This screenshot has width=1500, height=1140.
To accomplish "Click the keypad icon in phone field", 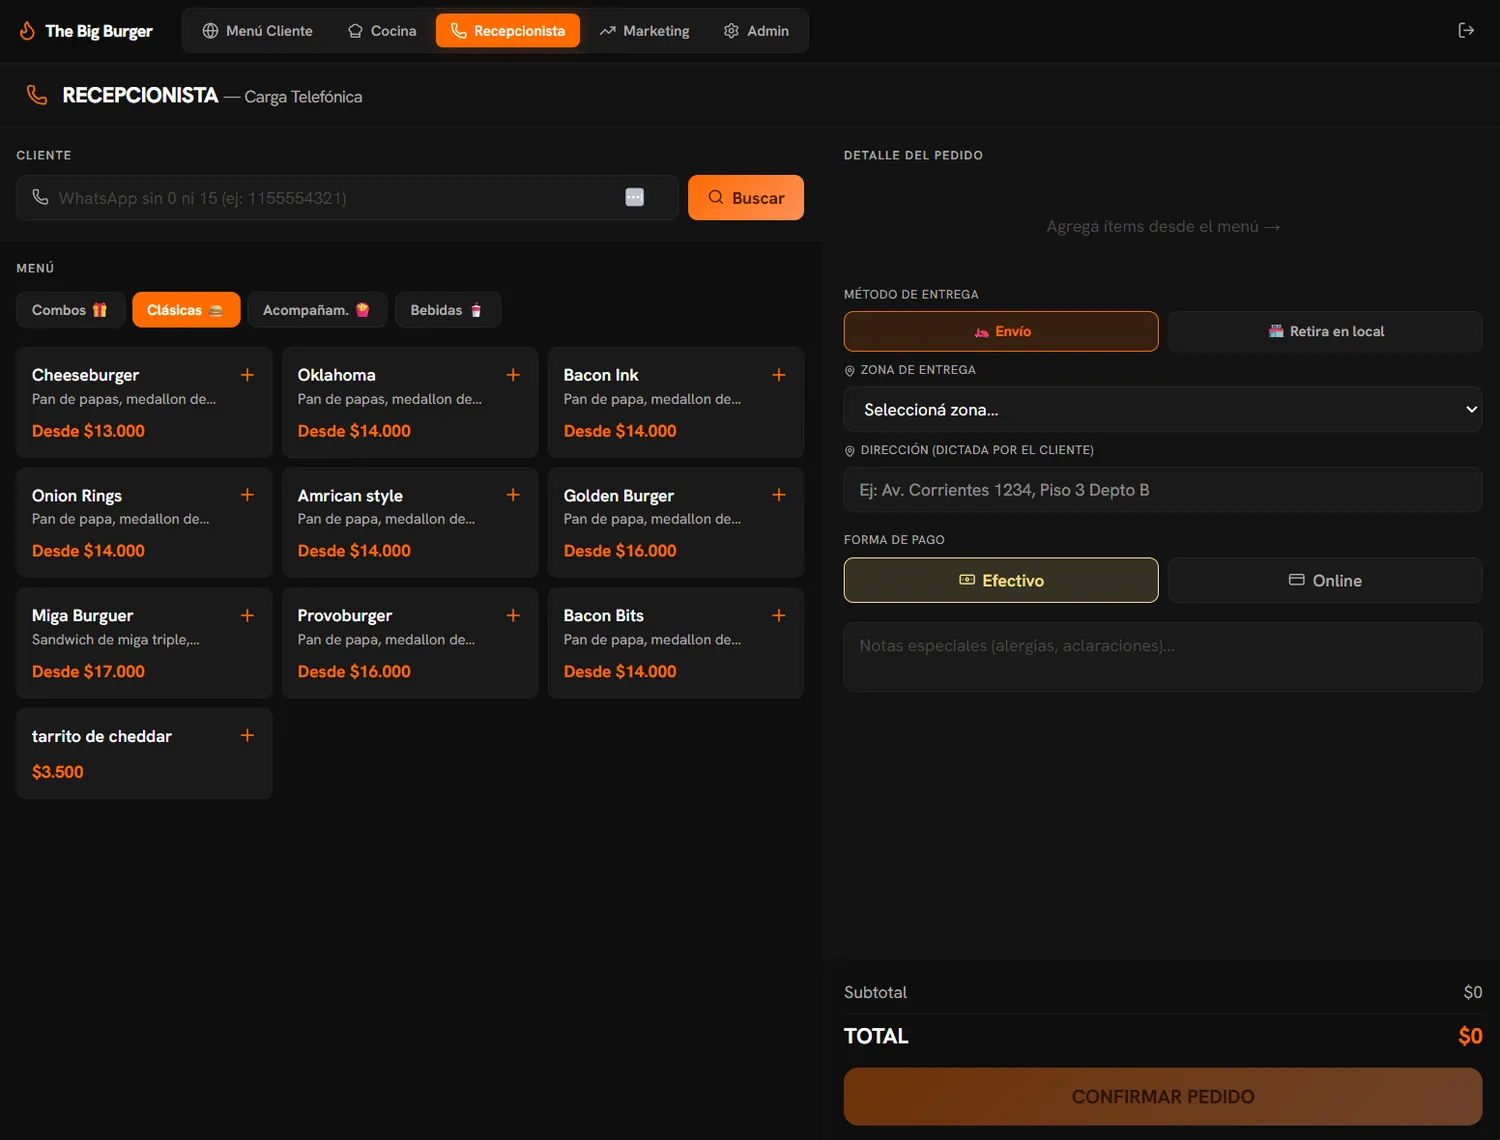I will click(x=635, y=197).
